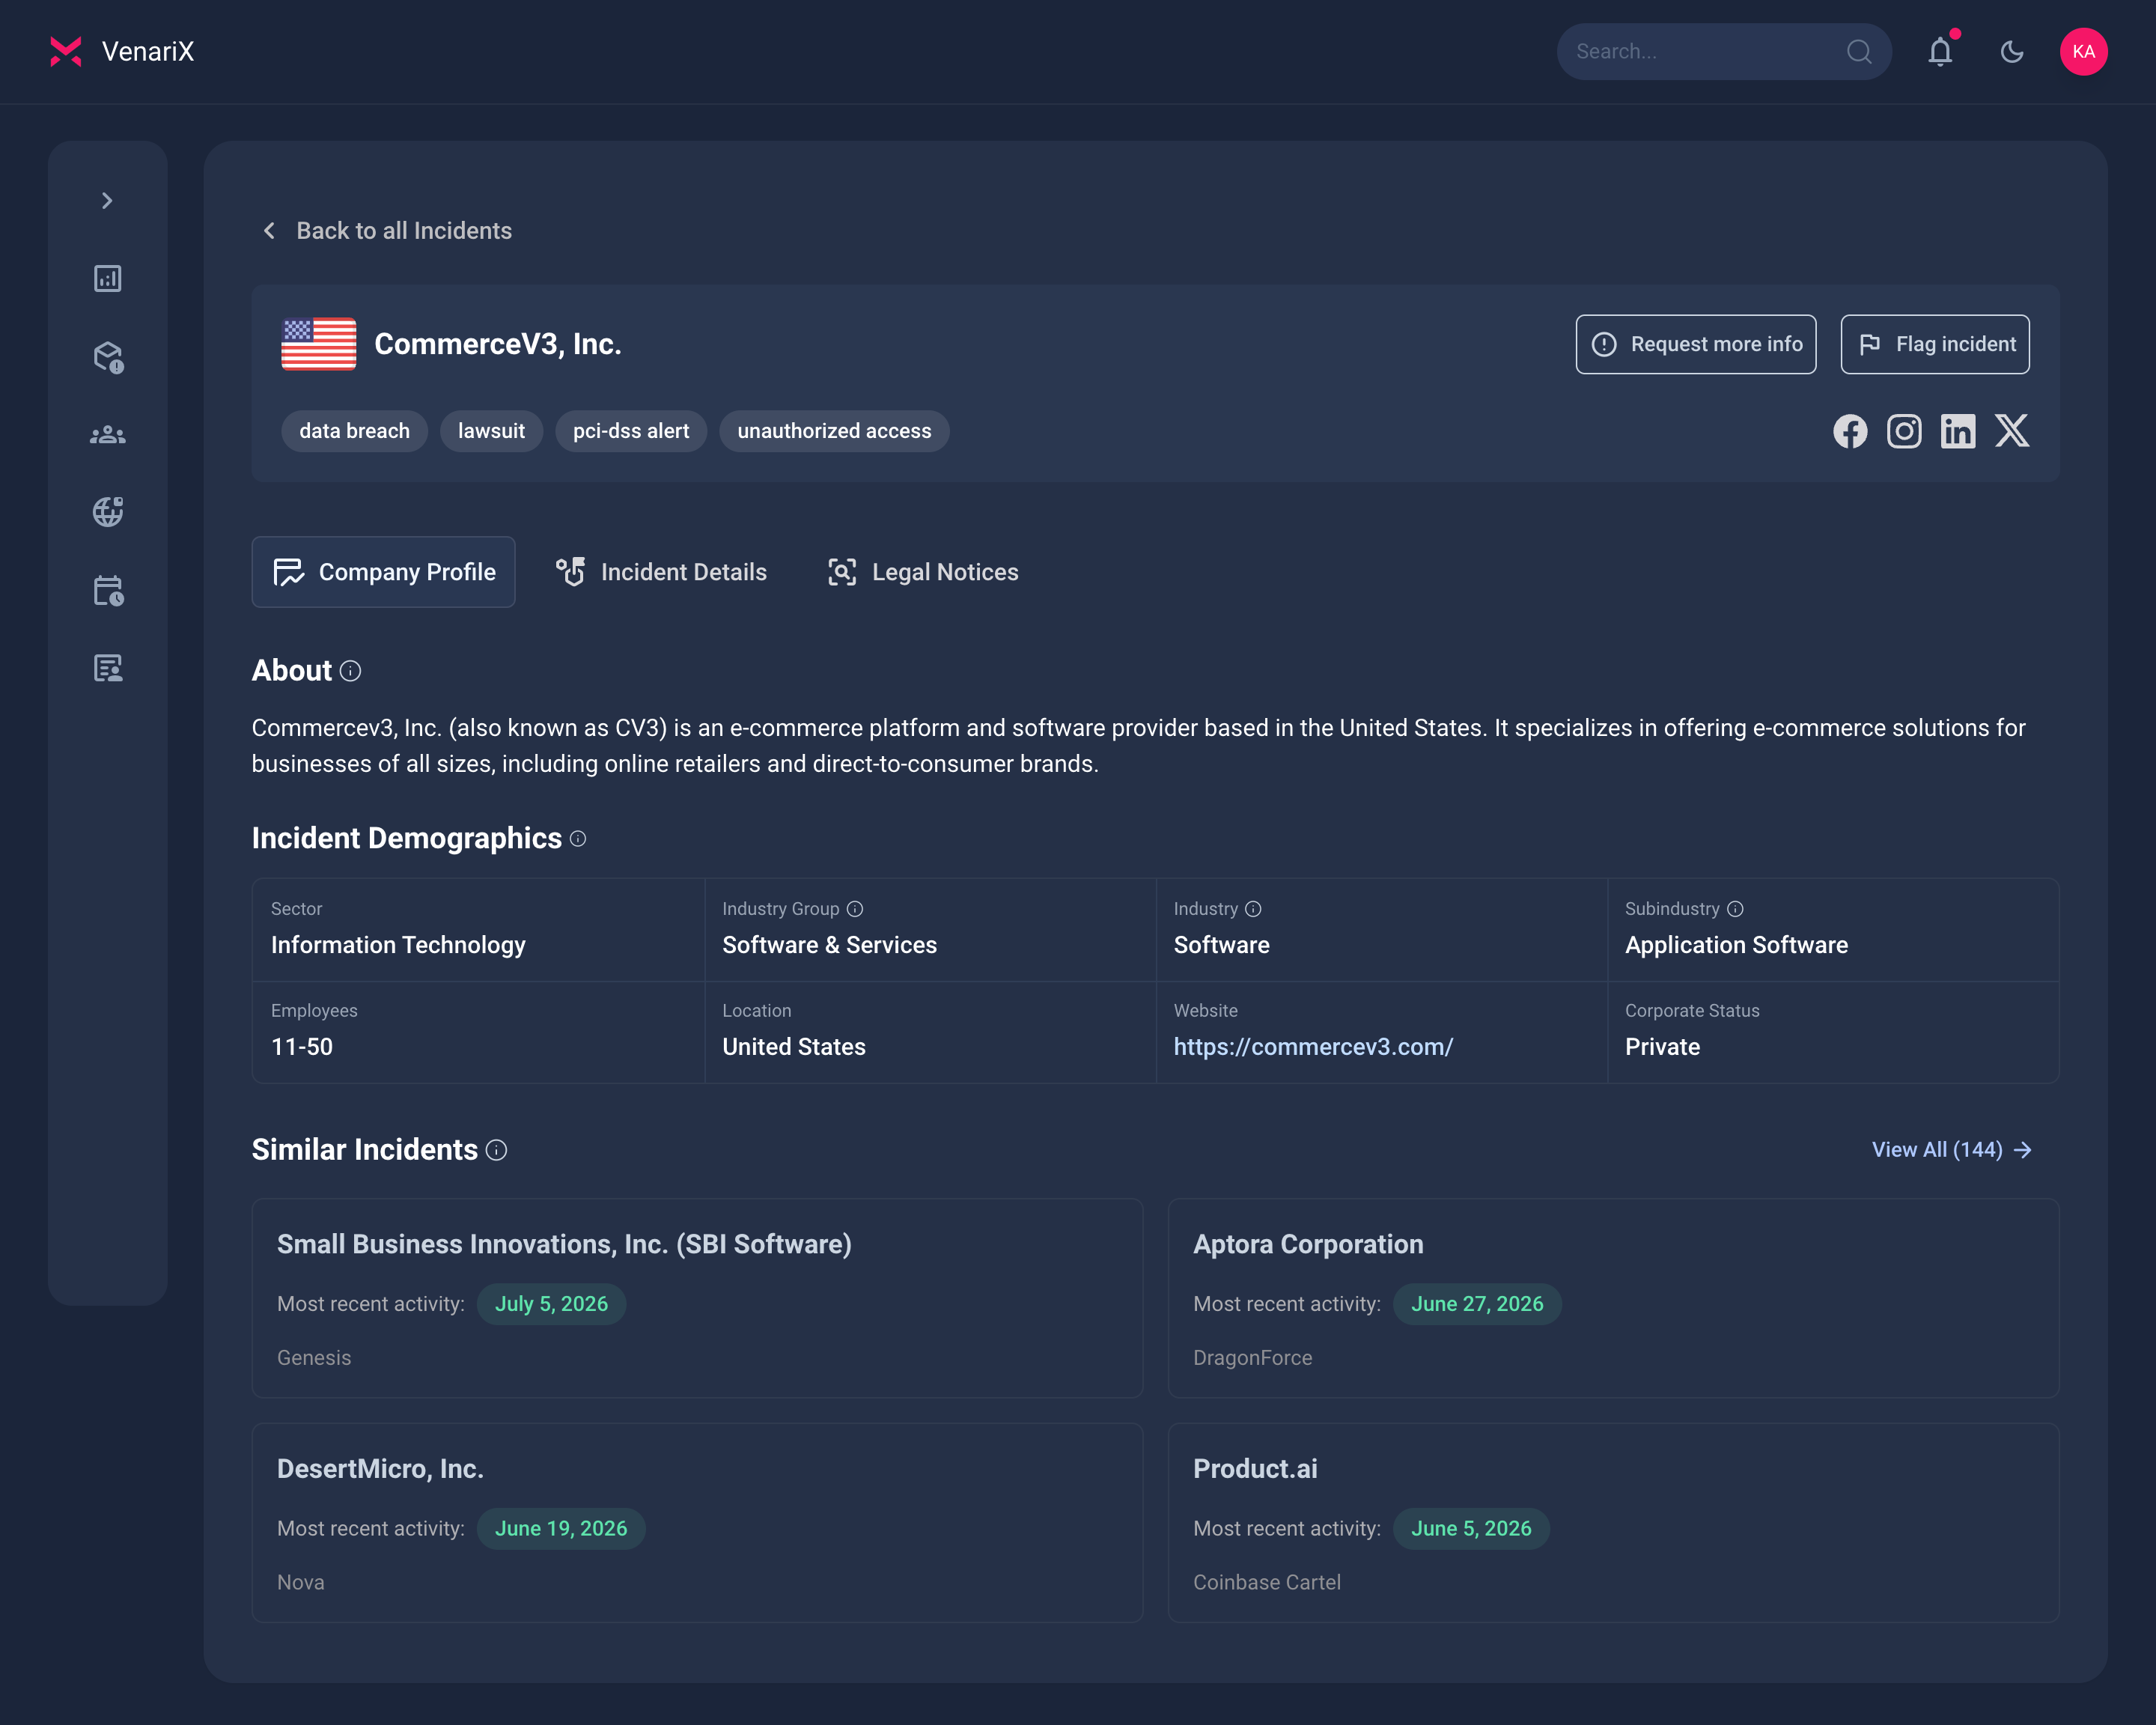Select the data breach tag
Image resolution: width=2156 pixels, height=1725 pixels.
(354, 431)
